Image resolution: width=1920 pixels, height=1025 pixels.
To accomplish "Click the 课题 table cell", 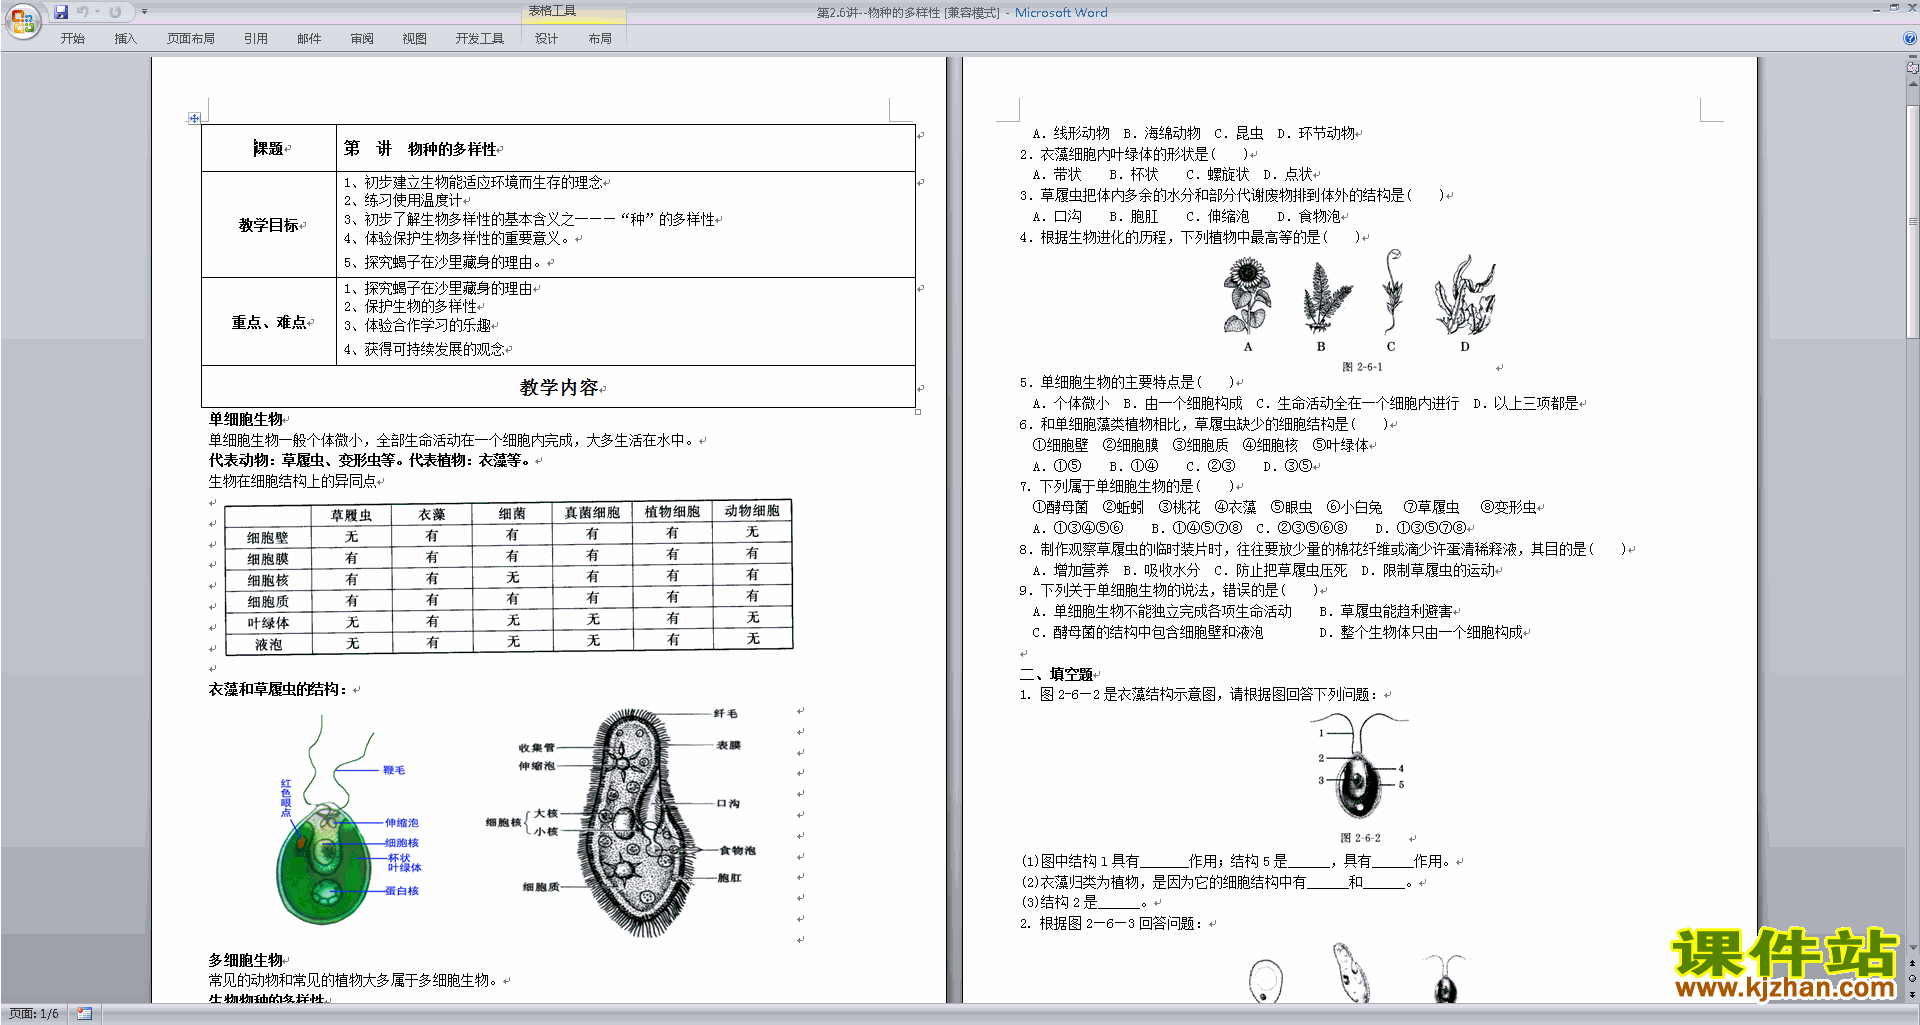I will pyautogui.click(x=269, y=148).
